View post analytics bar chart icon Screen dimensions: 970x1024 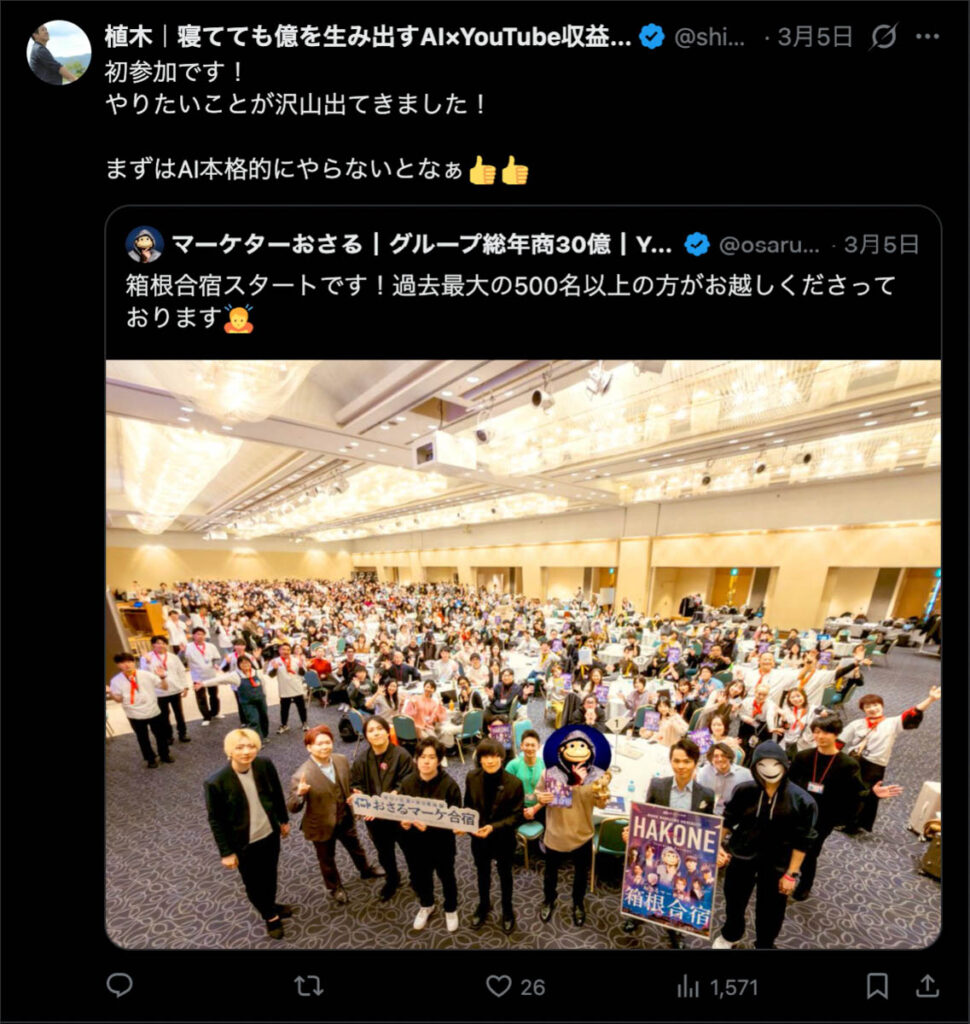coord(688,986)
